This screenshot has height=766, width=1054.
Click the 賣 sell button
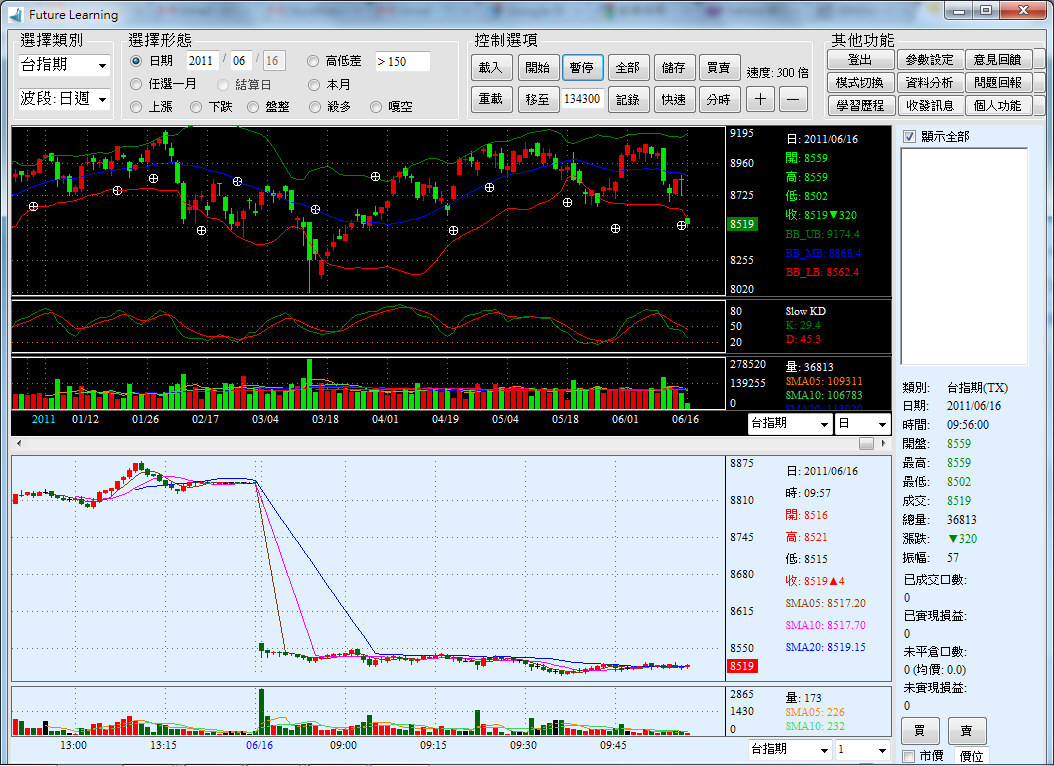[x=967, y=730]
